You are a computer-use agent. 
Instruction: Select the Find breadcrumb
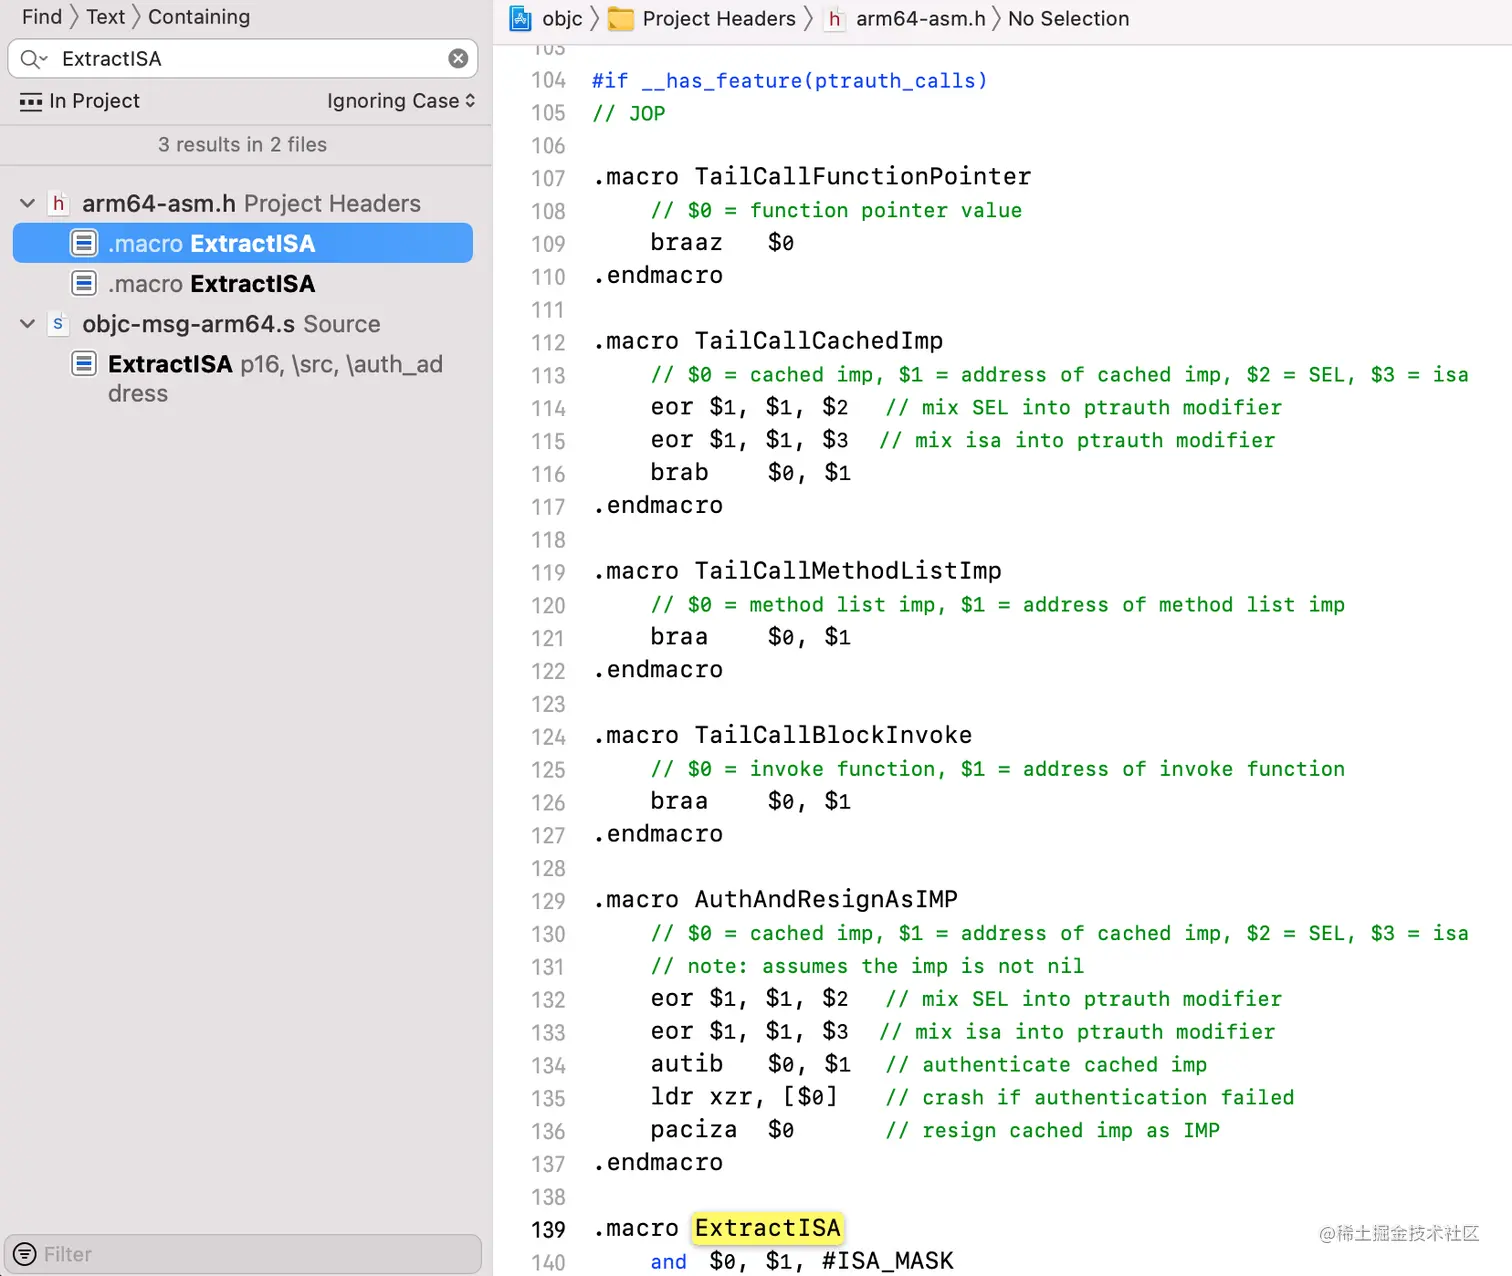pos(42,17)
